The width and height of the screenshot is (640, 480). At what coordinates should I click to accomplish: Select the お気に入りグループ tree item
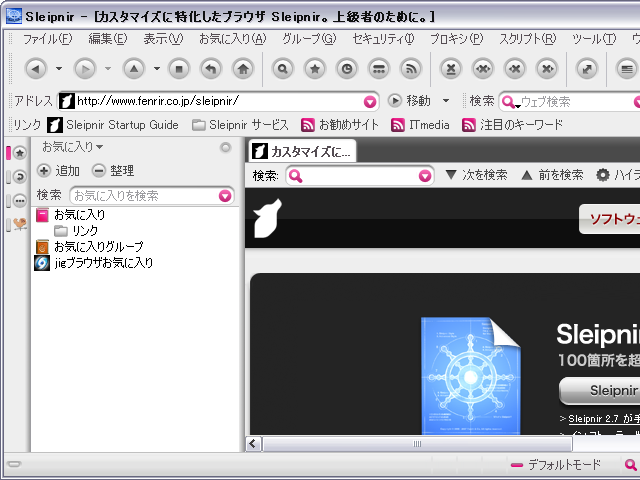tap(89, 247)
